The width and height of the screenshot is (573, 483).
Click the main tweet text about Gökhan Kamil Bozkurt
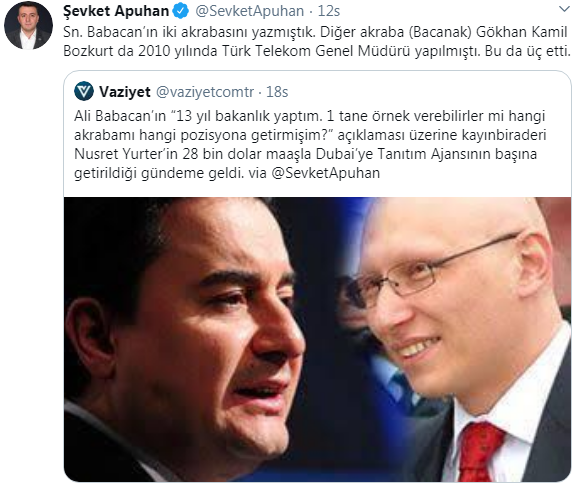tap(317, 41)
